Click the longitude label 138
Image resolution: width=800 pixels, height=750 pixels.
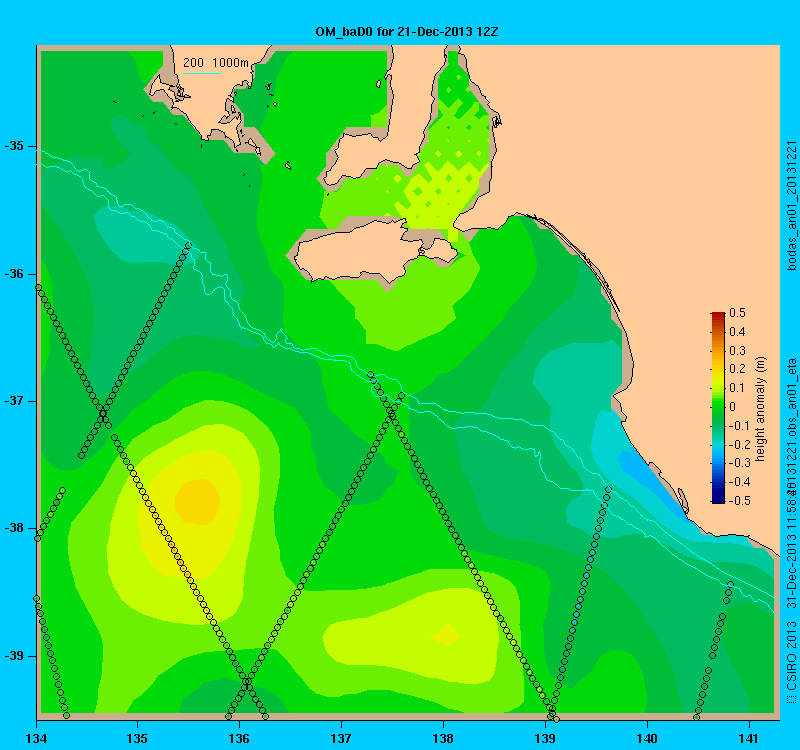click(443, 738)
